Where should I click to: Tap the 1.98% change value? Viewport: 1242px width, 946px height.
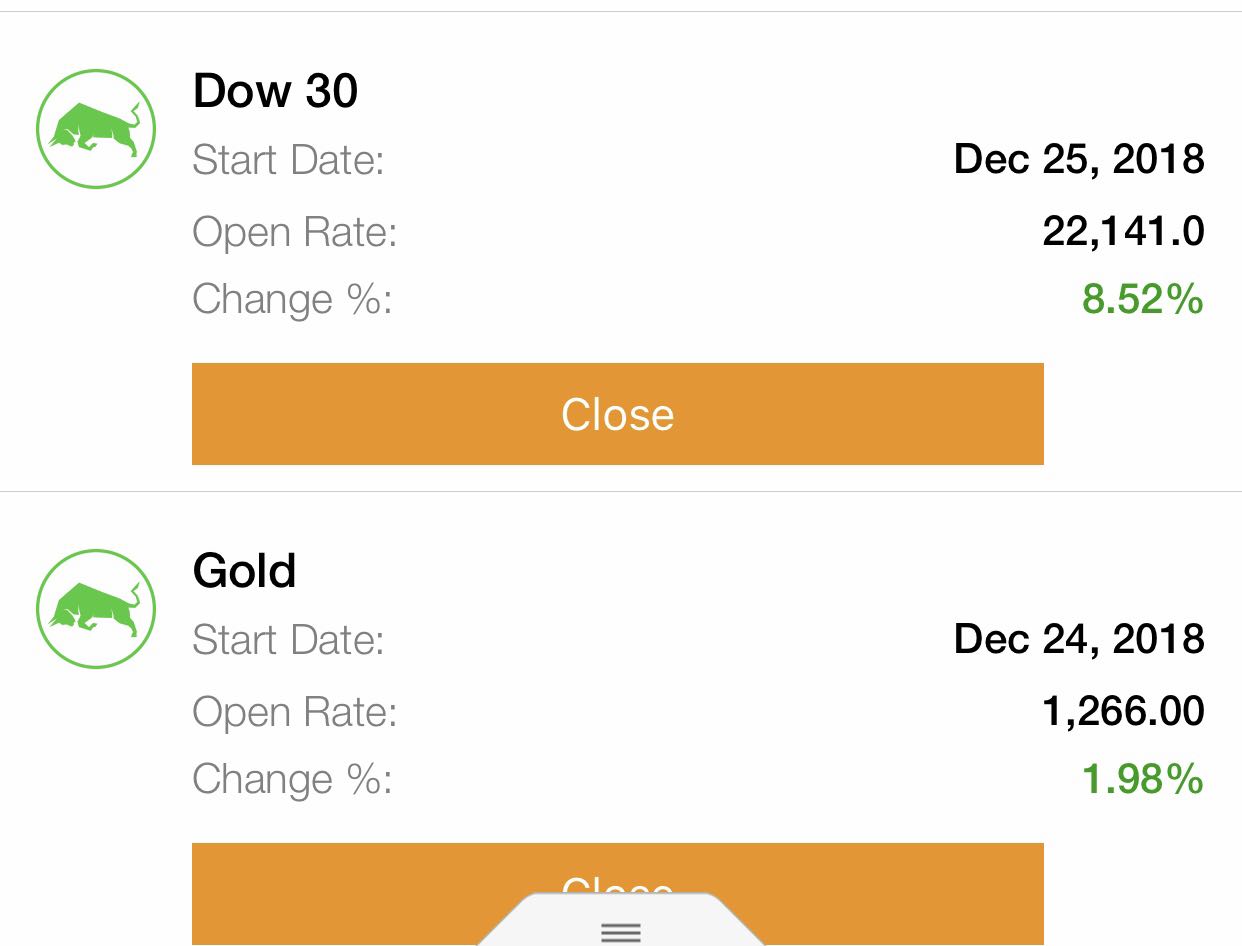pyautogui.click(x=1142, y=779)
